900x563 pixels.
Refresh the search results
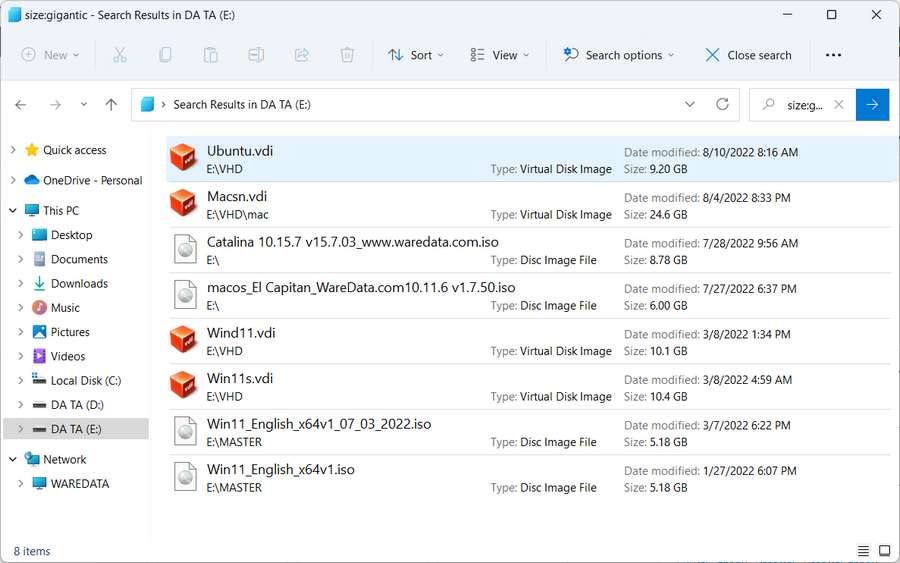pyautogui.click(x=723, y=104)
